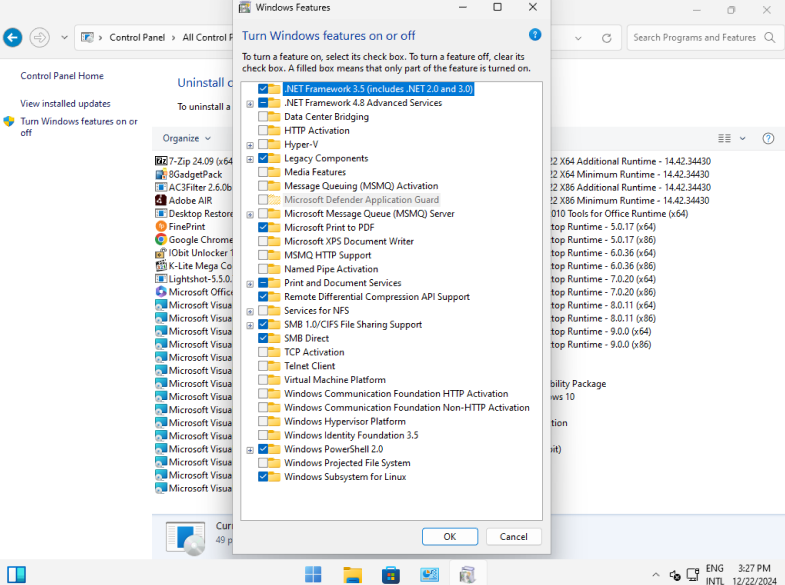Open the View installed updates link
The height and width of the screenshot is (585, 785).
tap(66, 104)
